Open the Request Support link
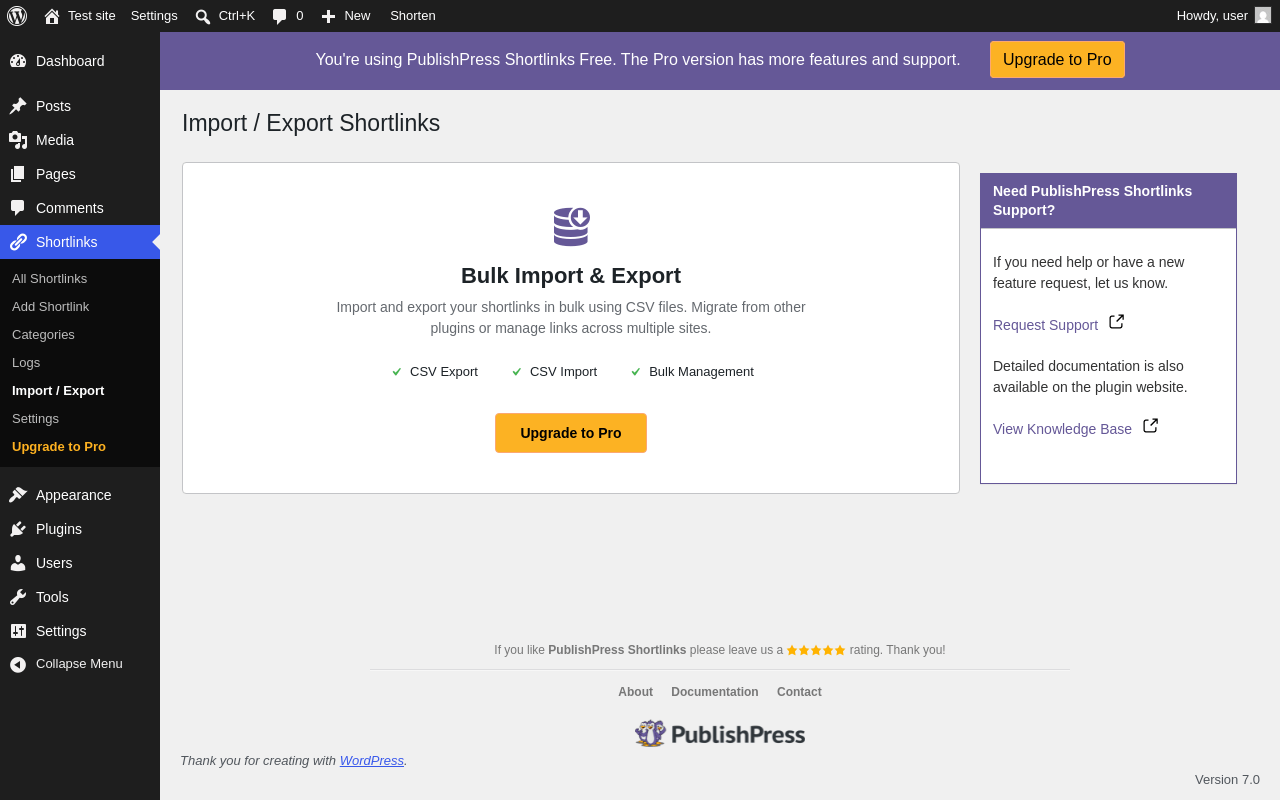 point(1045,325)
